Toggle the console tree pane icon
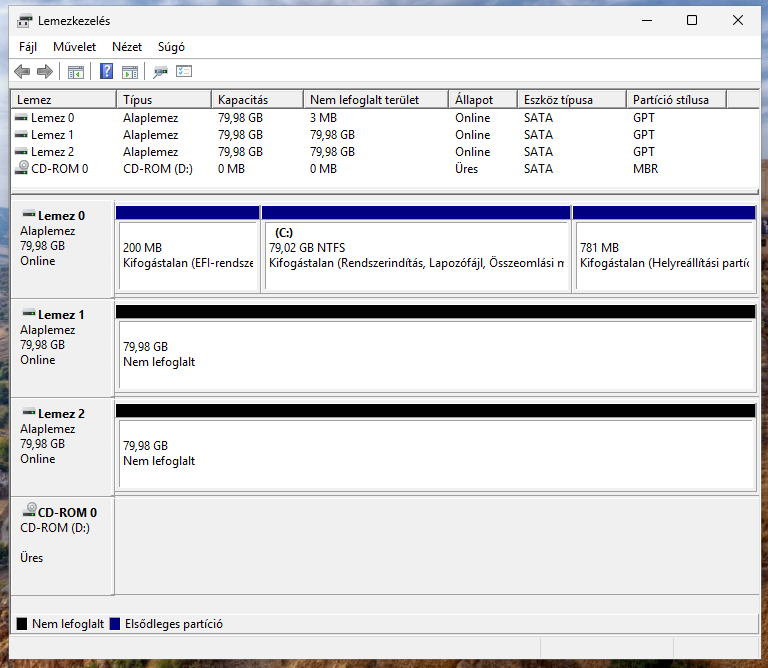The width and height of the screenshot is (768, 668). click(76, 72)
